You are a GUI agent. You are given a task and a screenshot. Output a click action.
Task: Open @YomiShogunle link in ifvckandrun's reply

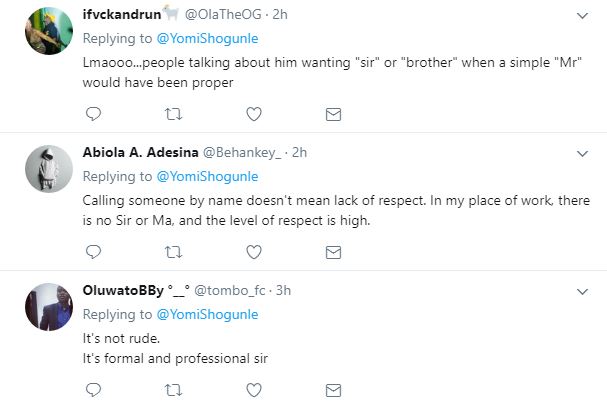205,38
